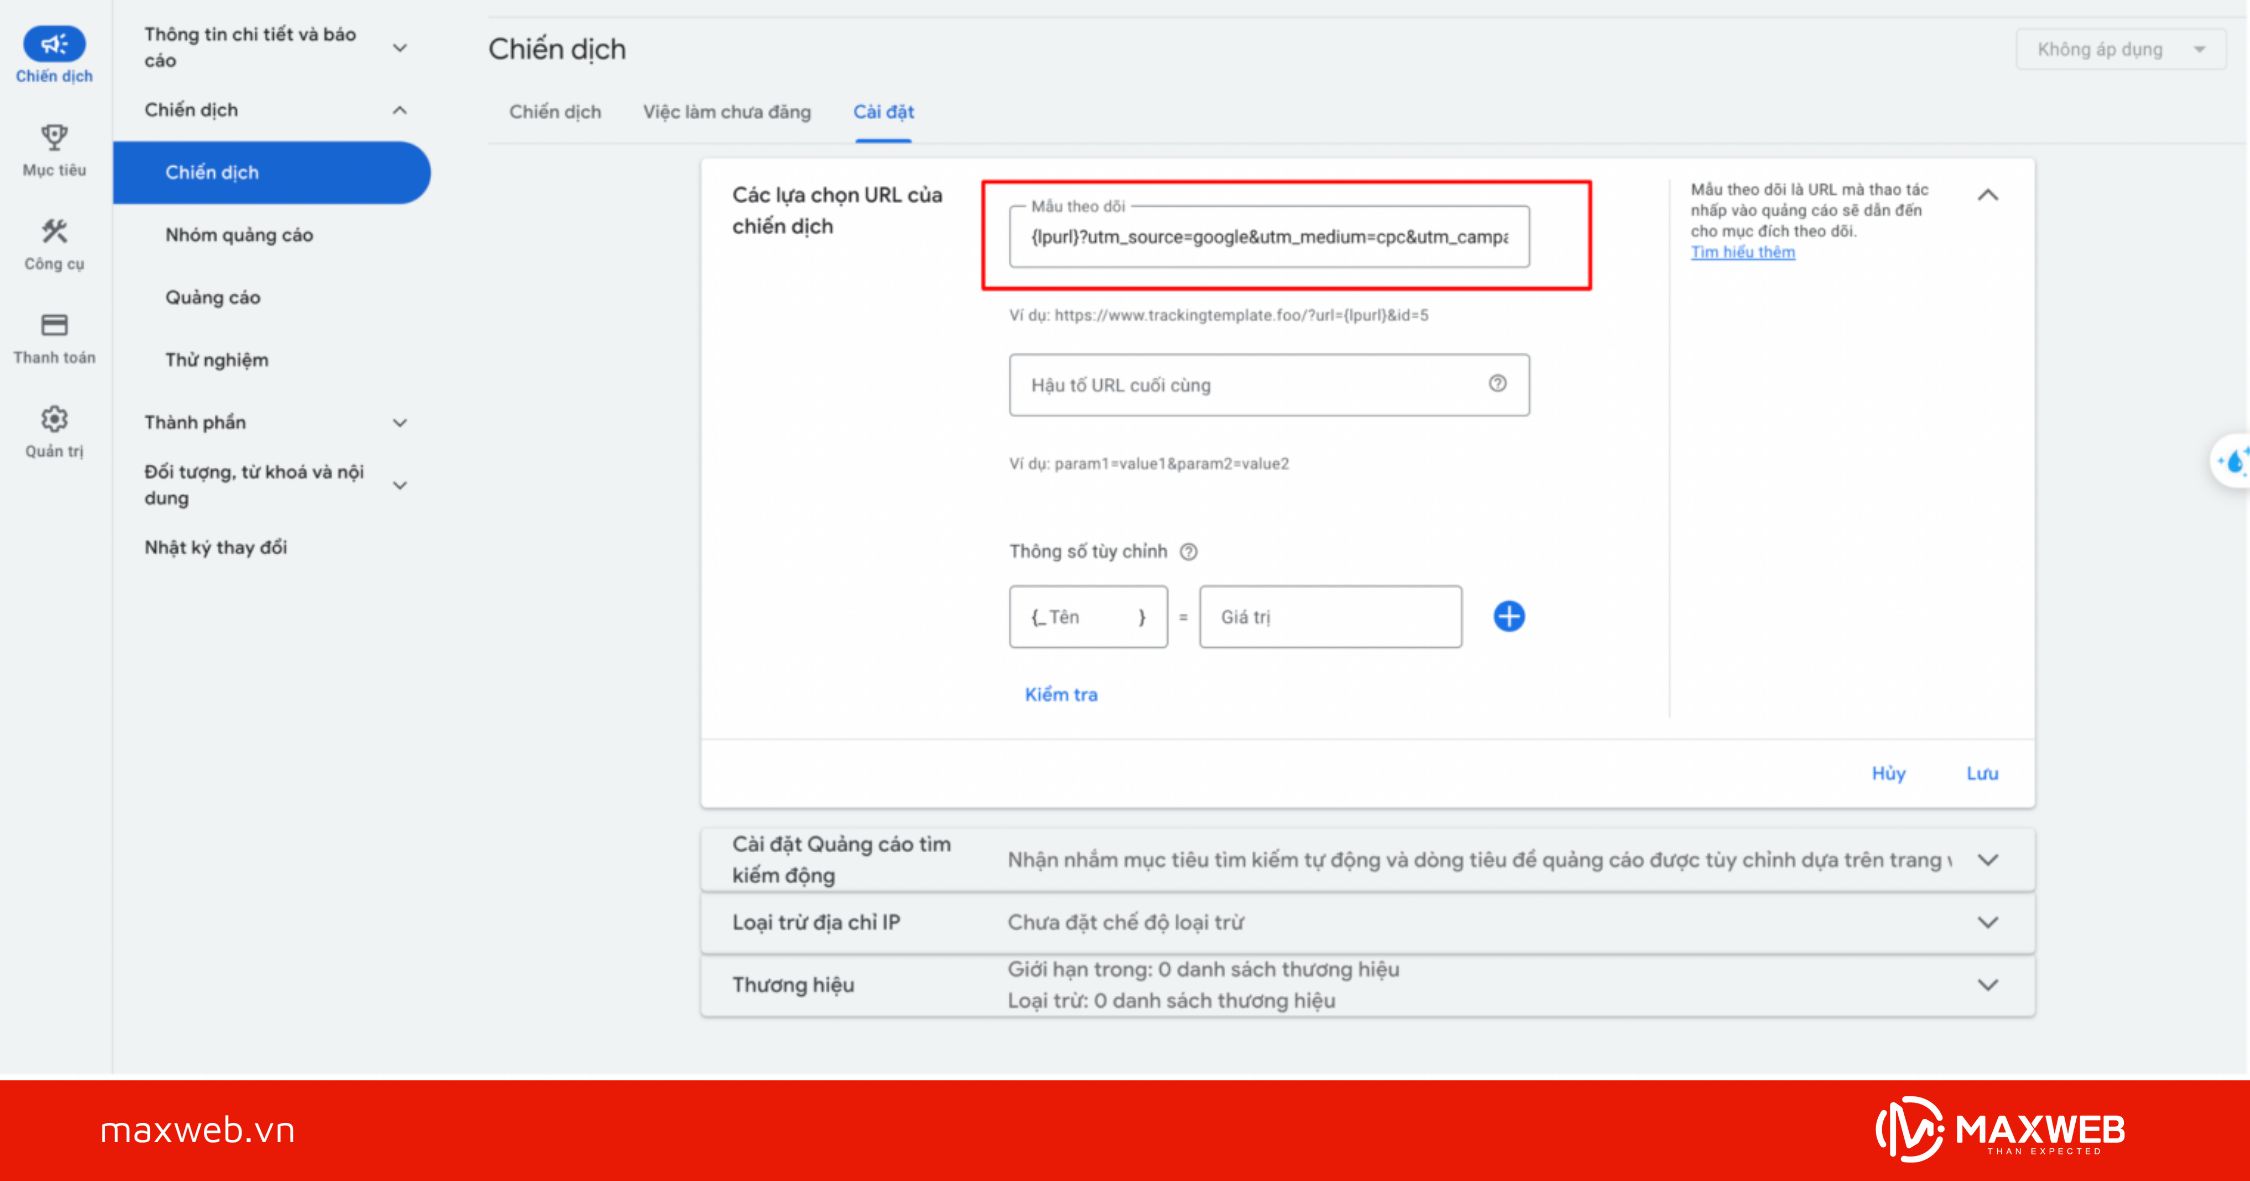The height and width of the screenshot is (1181, 2250).
Task: Open the Không áp dụng dropdown
Action: 2120,49
